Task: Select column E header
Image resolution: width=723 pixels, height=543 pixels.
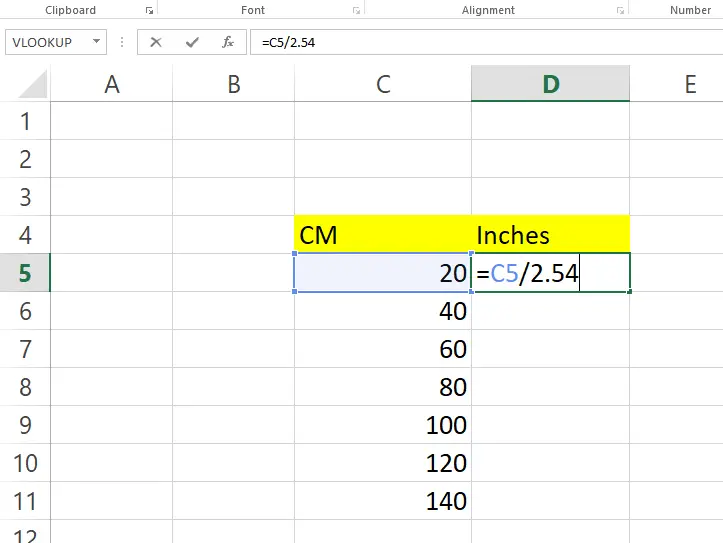Action: [x=676, y=84]
